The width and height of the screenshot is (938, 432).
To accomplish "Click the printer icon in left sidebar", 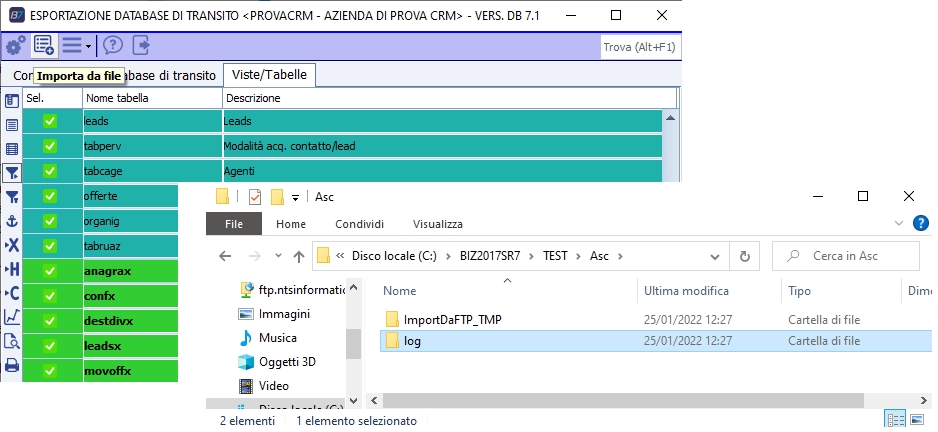I will click(x=12, y=365).
